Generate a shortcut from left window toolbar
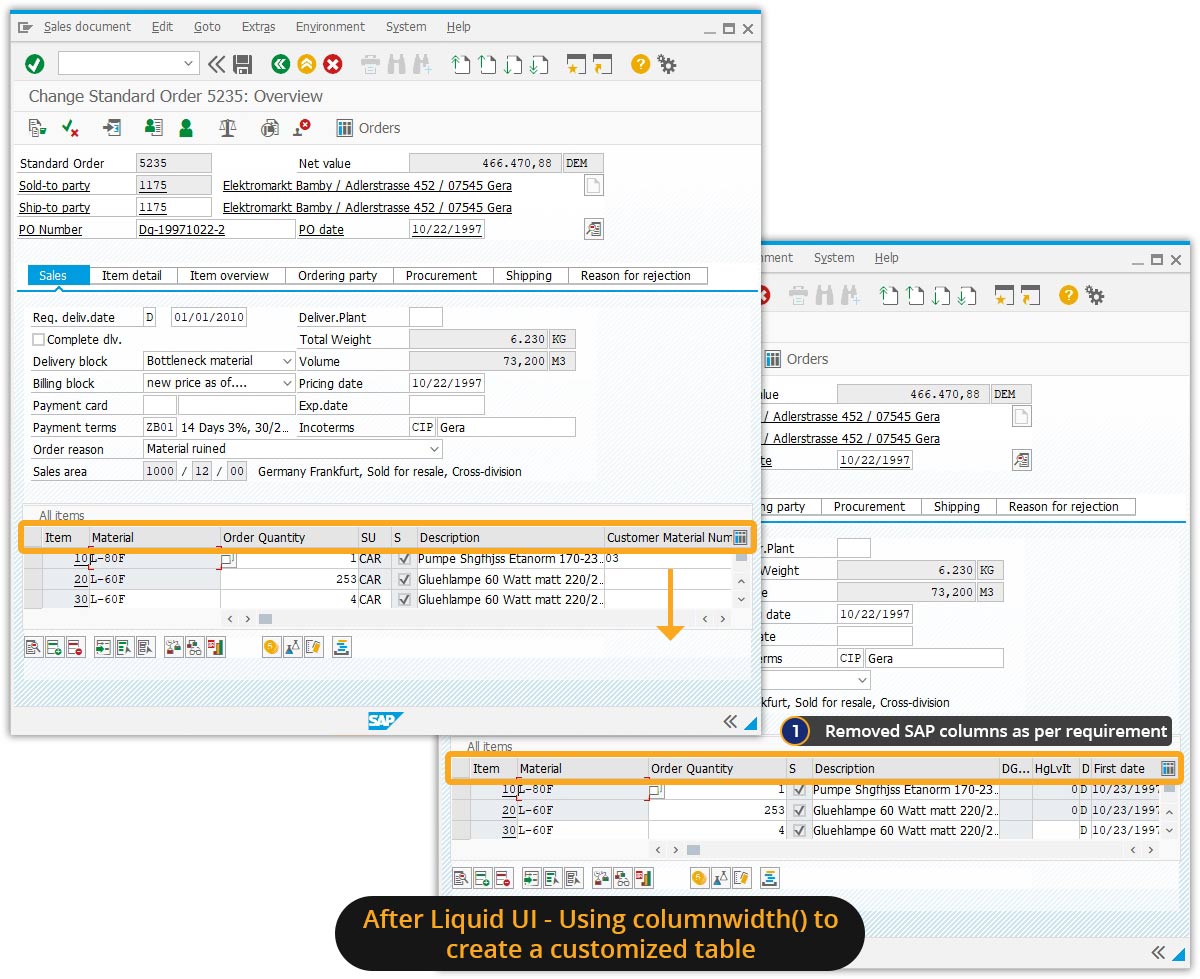 [x=602, y=65]
